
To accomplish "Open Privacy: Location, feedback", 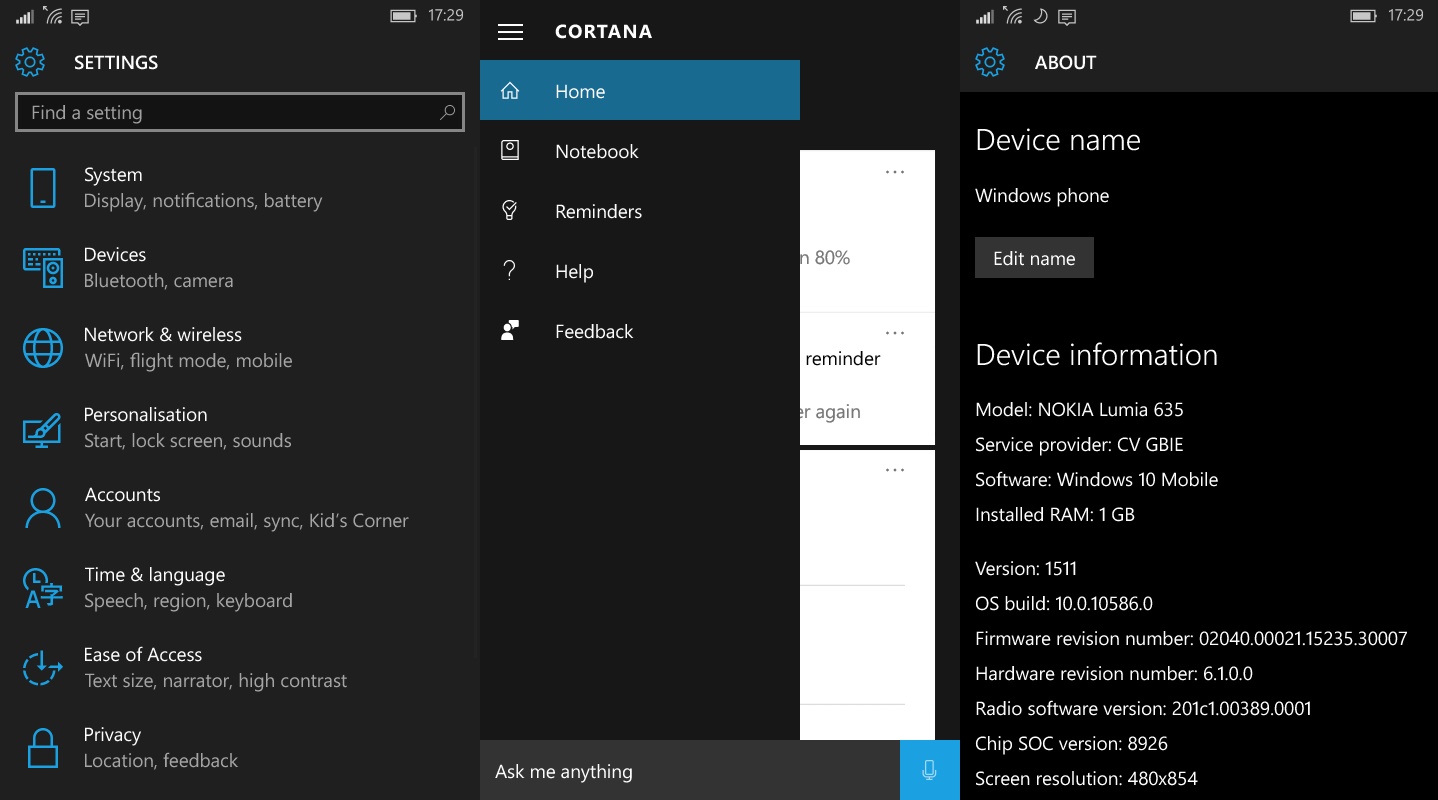I will 240,748.
